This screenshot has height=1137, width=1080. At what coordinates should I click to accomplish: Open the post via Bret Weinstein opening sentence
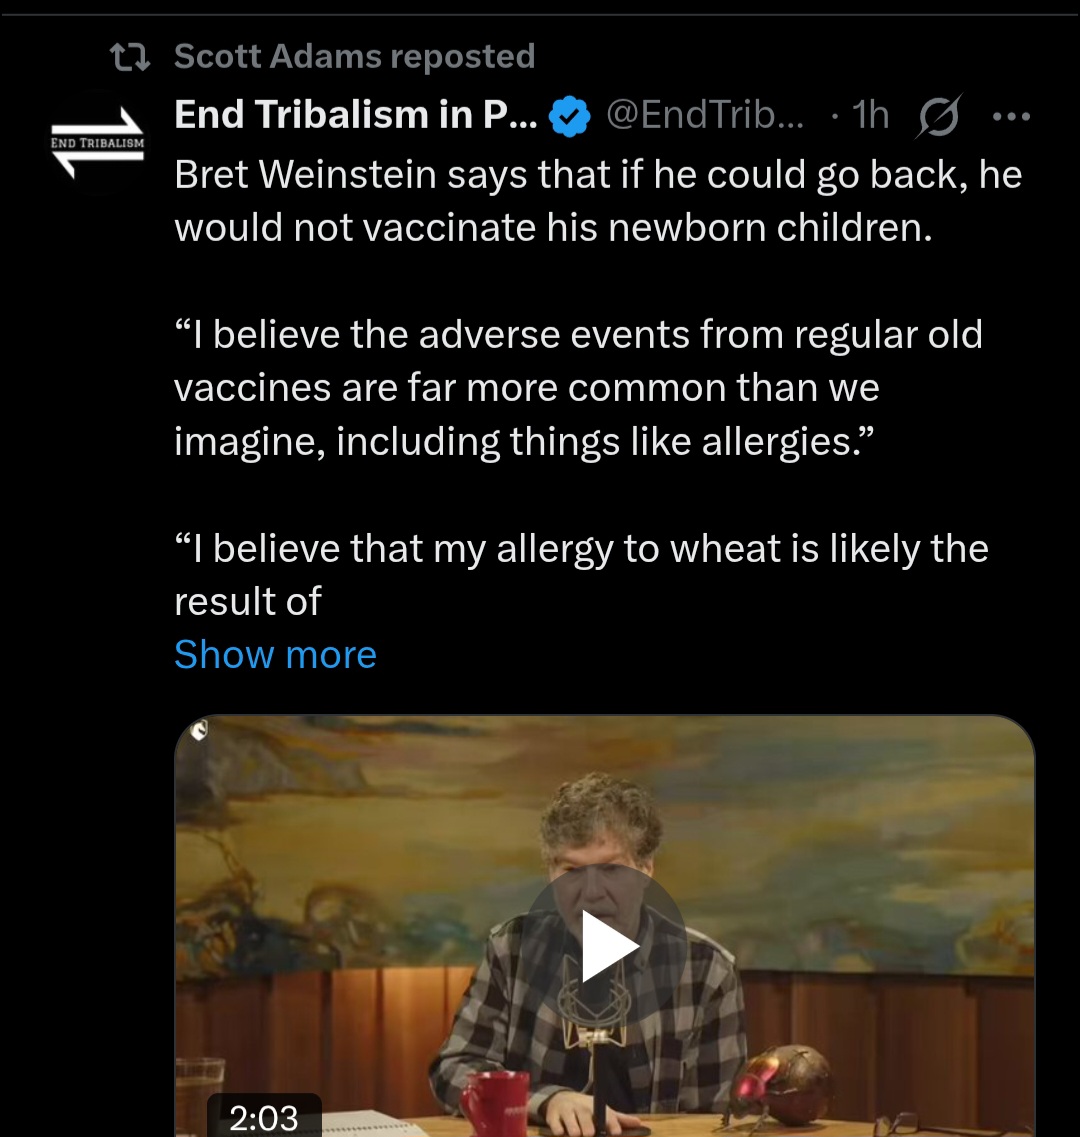pyautogui.click(x=597, y=202)
